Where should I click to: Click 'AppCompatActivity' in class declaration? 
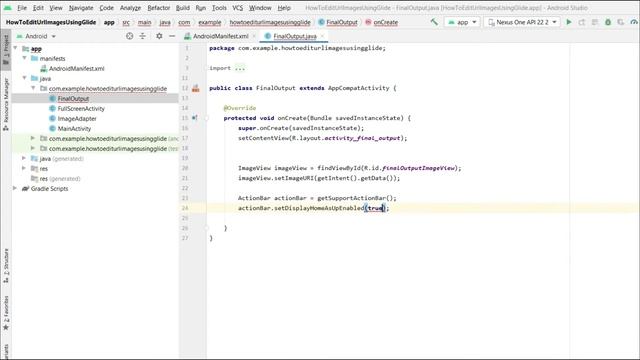click(358, 88)
